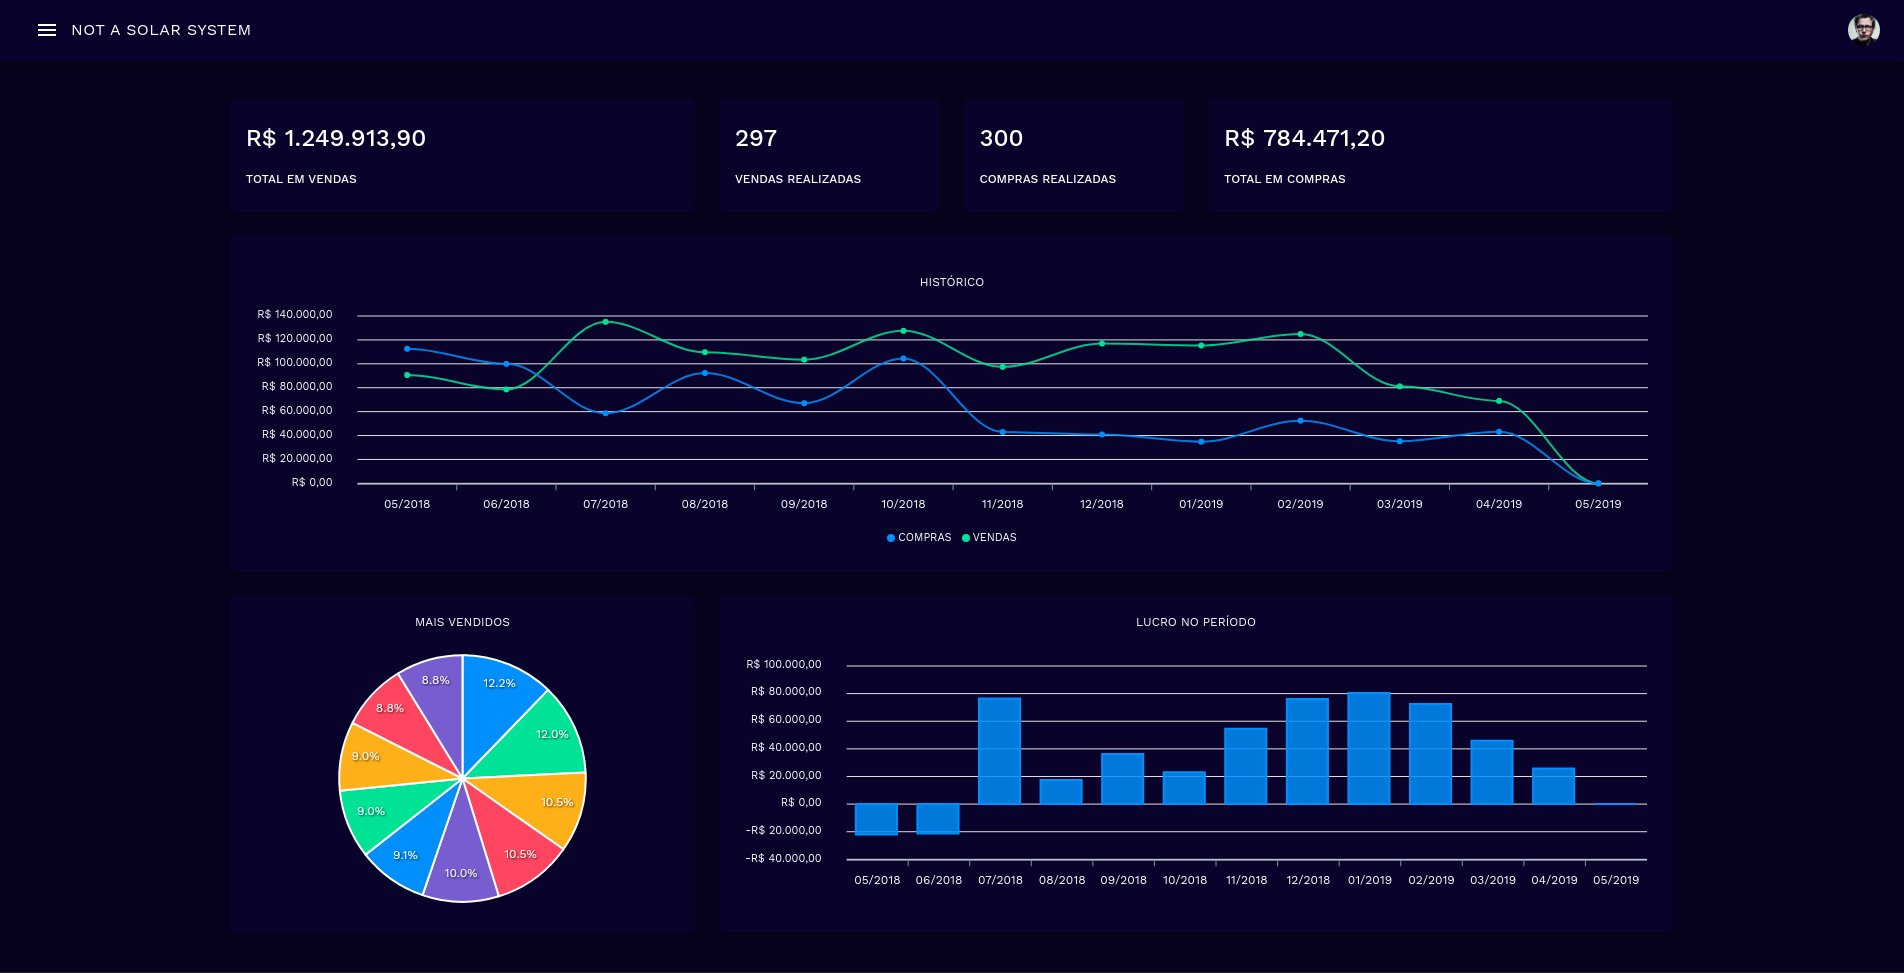Select the R$ 1.249.913,90 total sales value

336,138
